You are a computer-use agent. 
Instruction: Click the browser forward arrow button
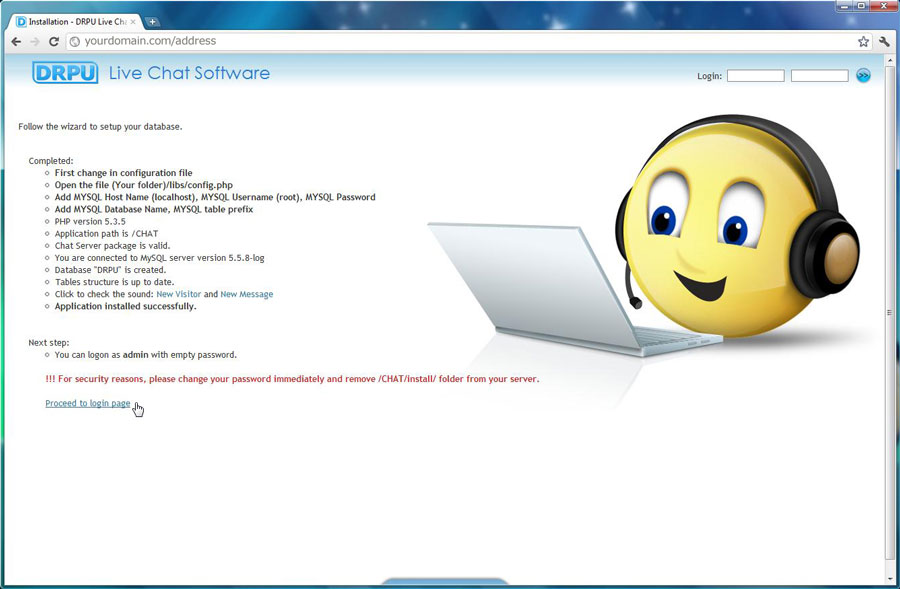click(x=35, y=42)
